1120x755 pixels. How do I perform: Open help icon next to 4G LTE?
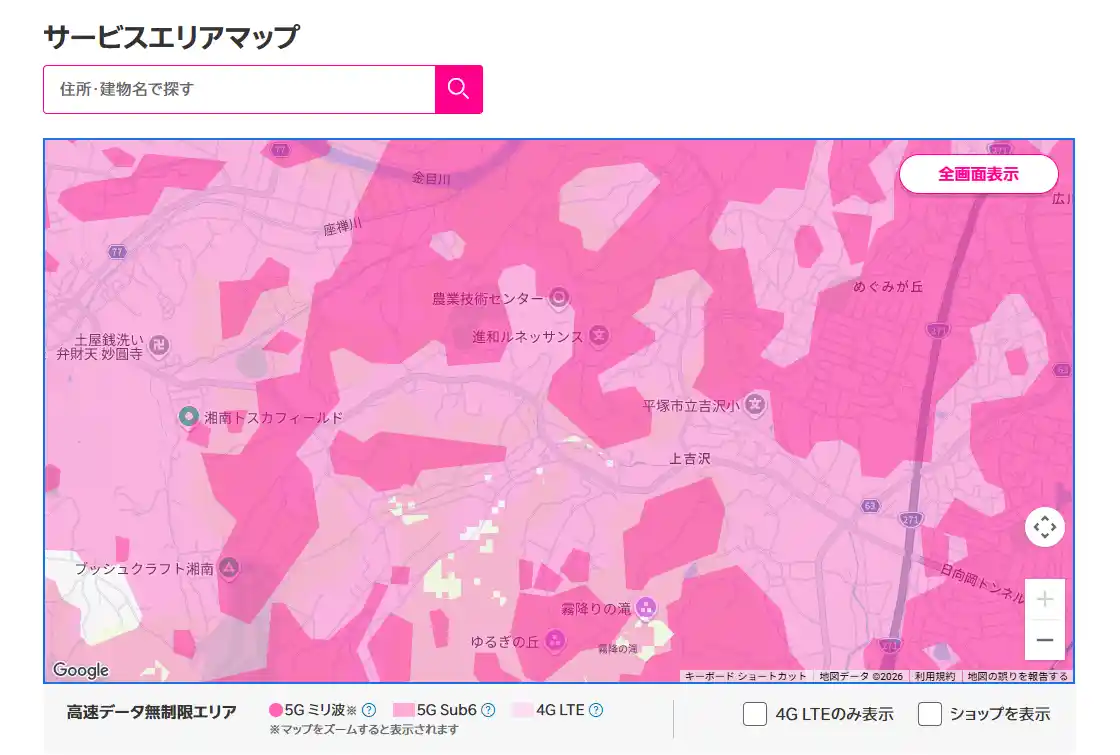pos(596,710)
